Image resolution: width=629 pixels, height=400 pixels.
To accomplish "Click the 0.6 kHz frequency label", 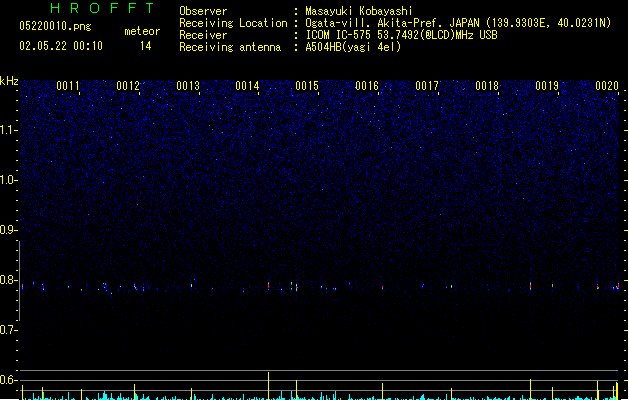I will [x=8, y=380].
